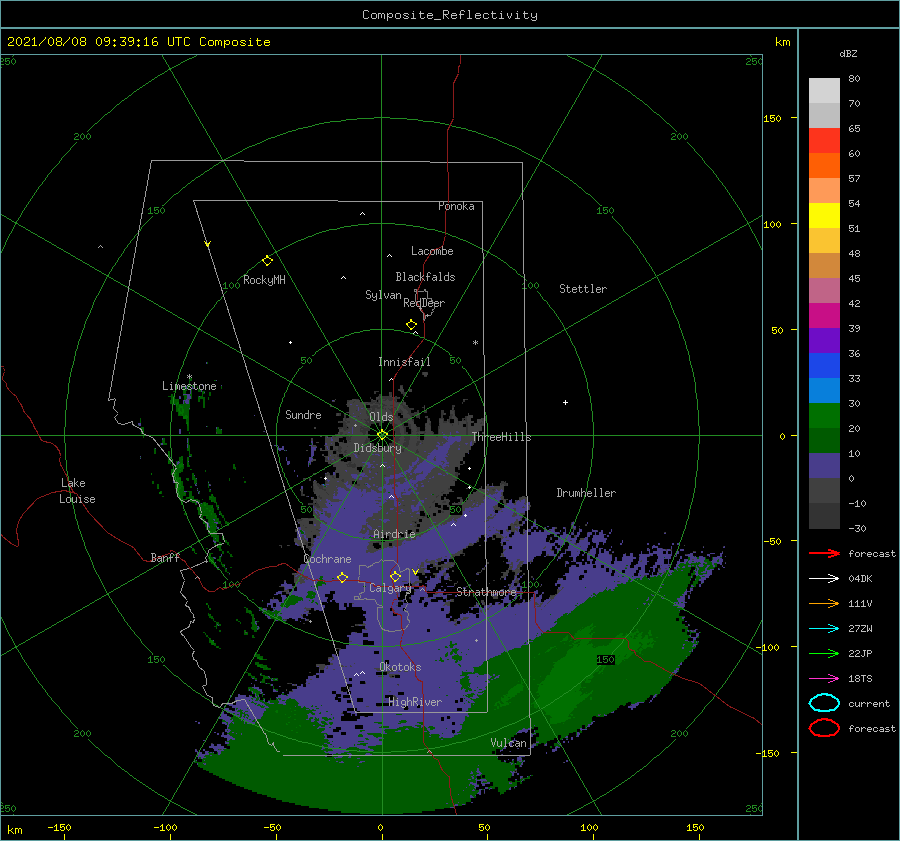Click the Cochrane label
This screenshot has height=841, width=900.
tap(327, 559)
